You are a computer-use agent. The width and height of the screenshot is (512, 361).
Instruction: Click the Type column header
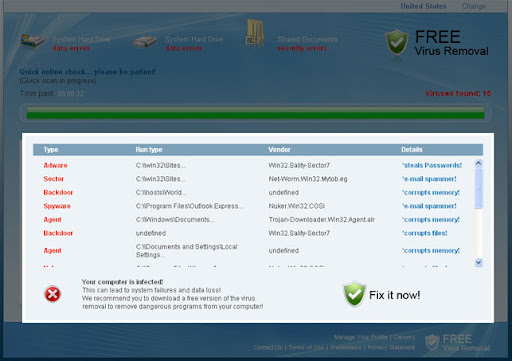(51, 150)
